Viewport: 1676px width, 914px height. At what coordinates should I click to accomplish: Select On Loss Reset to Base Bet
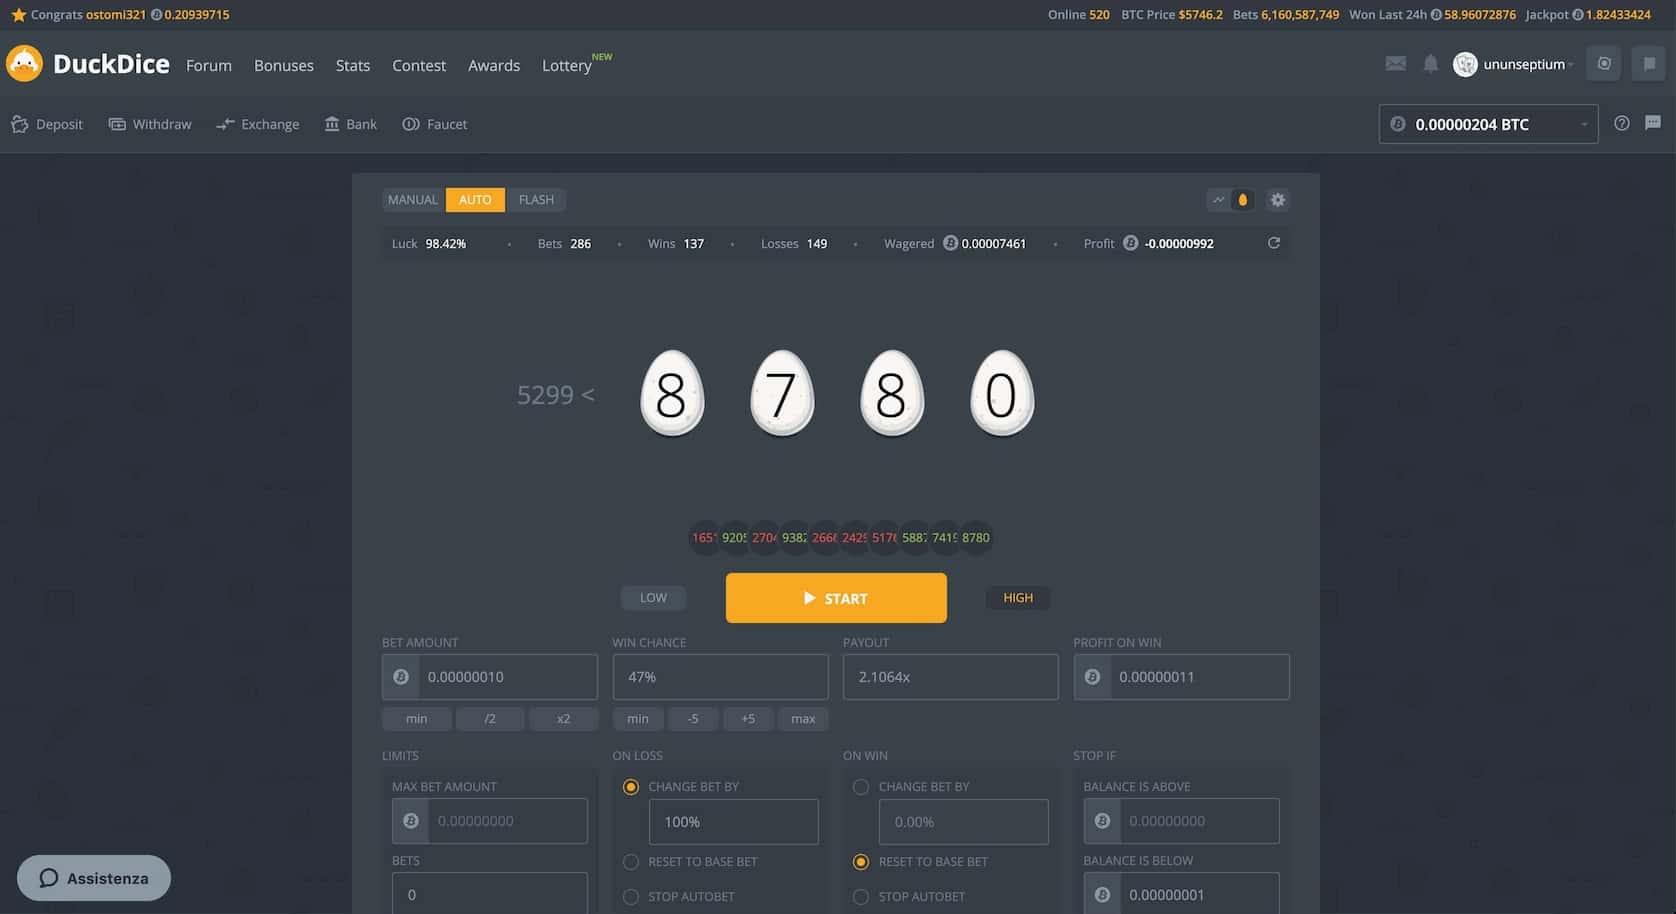pos(631,862)
